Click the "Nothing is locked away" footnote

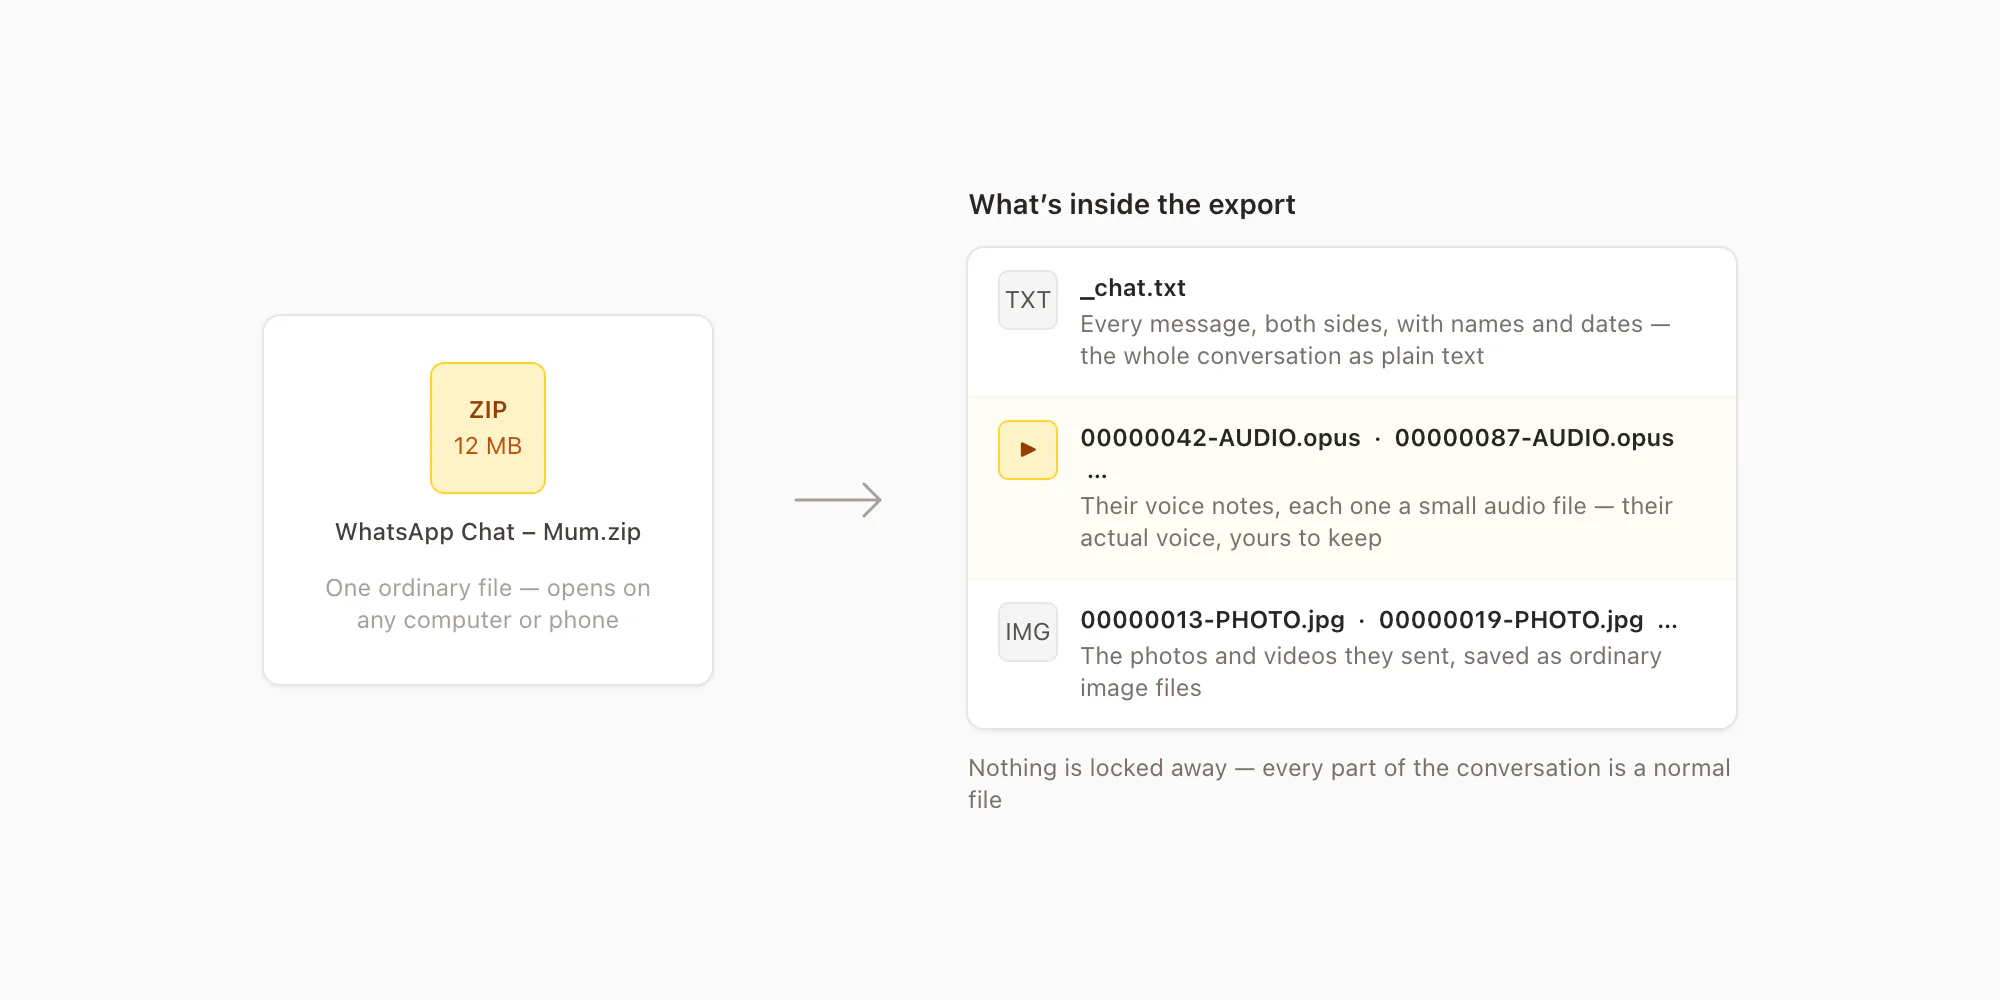pyautogui.click(x=1349, y=784)
